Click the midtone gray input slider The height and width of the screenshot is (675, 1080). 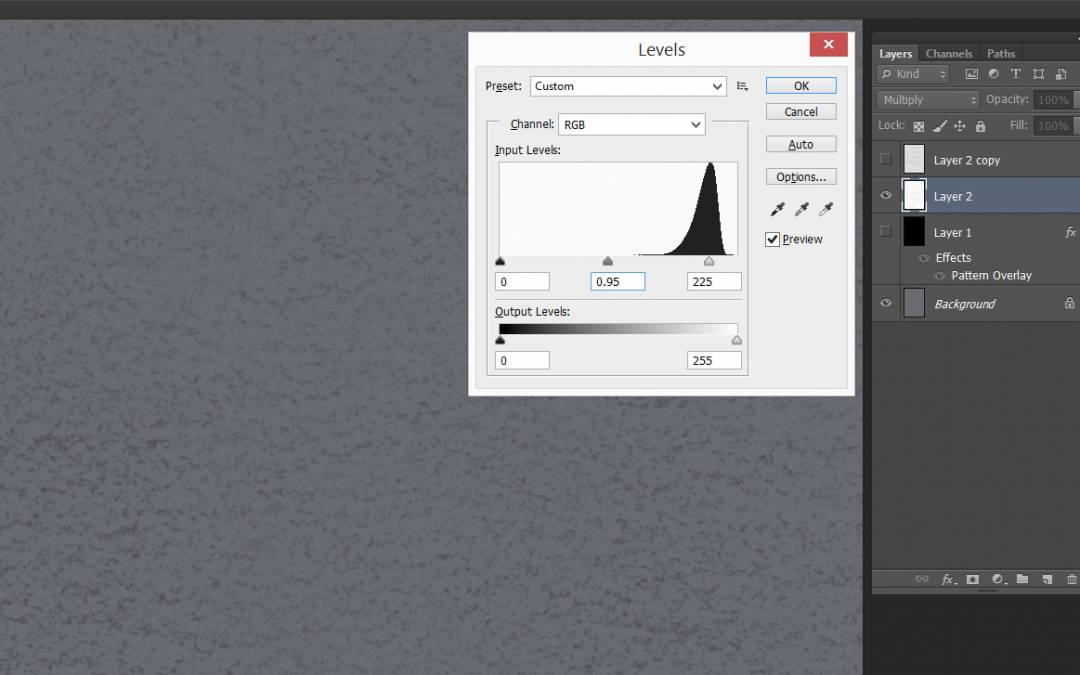pyautogui.click(x=608, y=261)
